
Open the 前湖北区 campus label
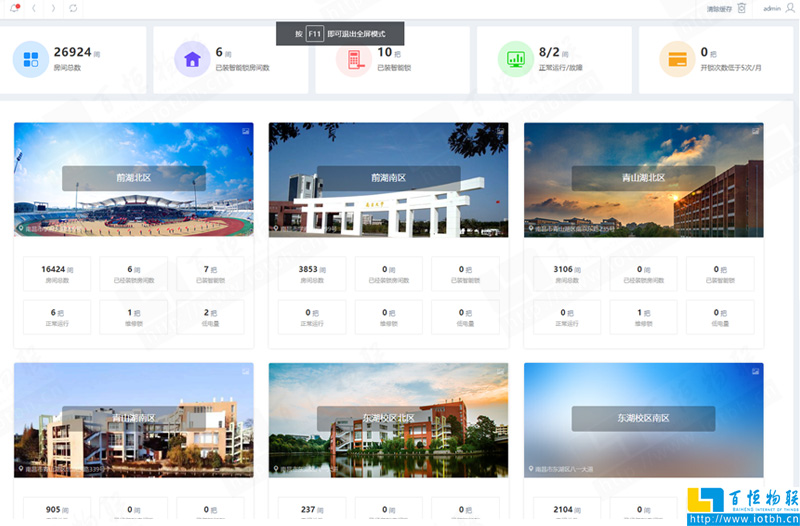pos(134,178)
